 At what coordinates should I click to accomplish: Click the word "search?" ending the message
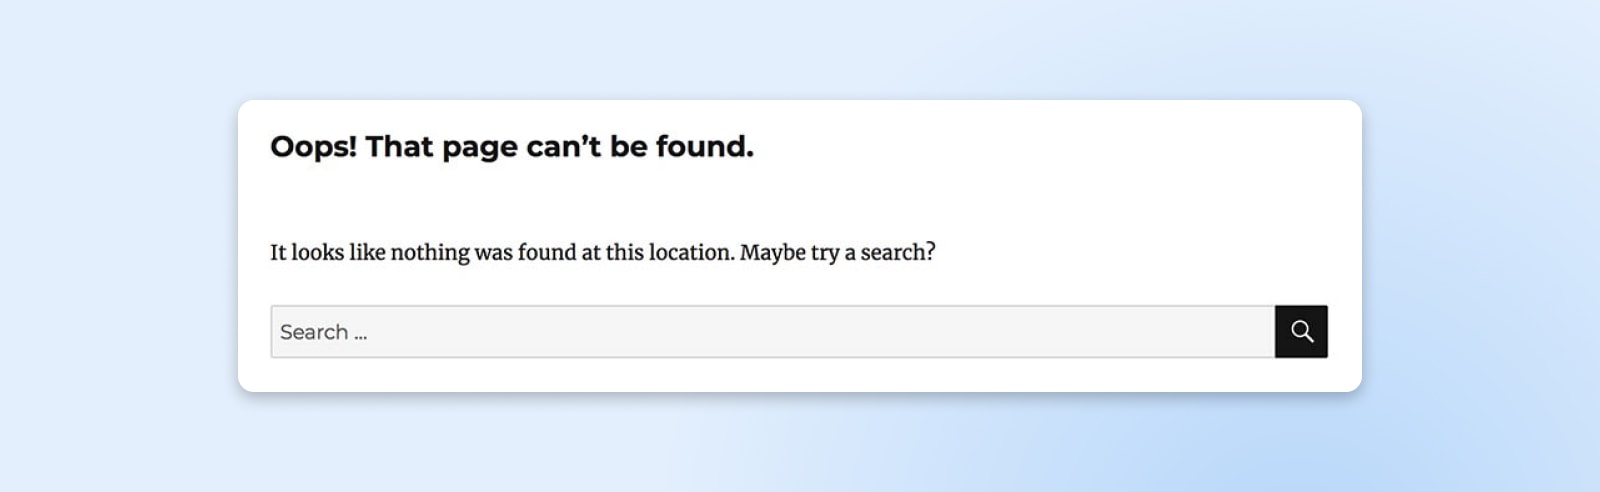click(x=898, y=252)
